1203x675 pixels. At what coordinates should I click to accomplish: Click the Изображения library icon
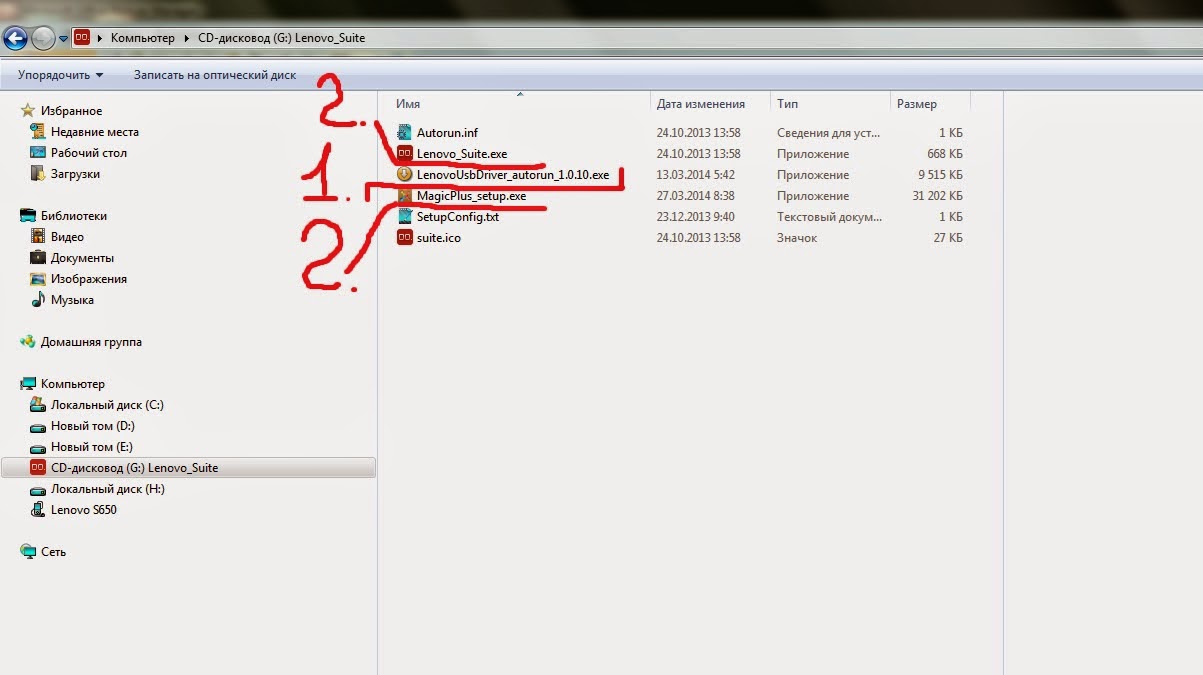tap(38, 279)
